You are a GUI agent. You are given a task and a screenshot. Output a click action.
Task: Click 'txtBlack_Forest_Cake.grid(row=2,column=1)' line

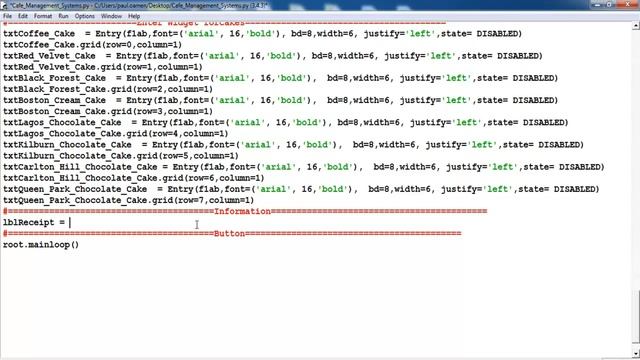[108, 89]
